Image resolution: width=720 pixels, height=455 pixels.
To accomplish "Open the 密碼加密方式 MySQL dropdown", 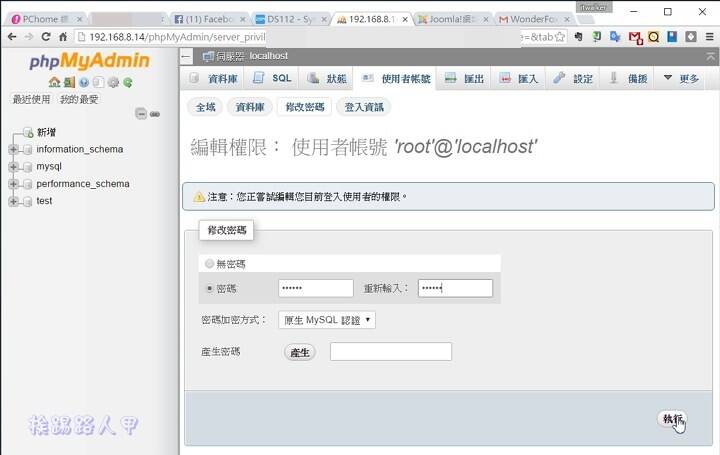I will coord(327,320).
